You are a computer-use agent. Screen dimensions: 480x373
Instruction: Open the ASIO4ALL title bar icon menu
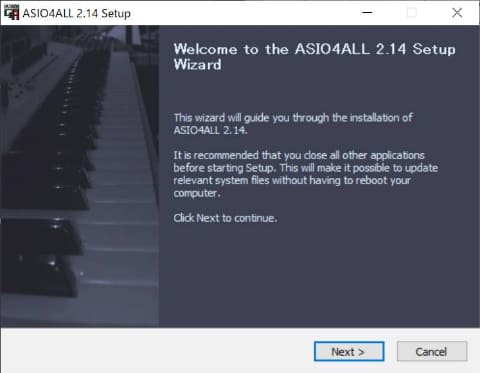pos(11,13)
